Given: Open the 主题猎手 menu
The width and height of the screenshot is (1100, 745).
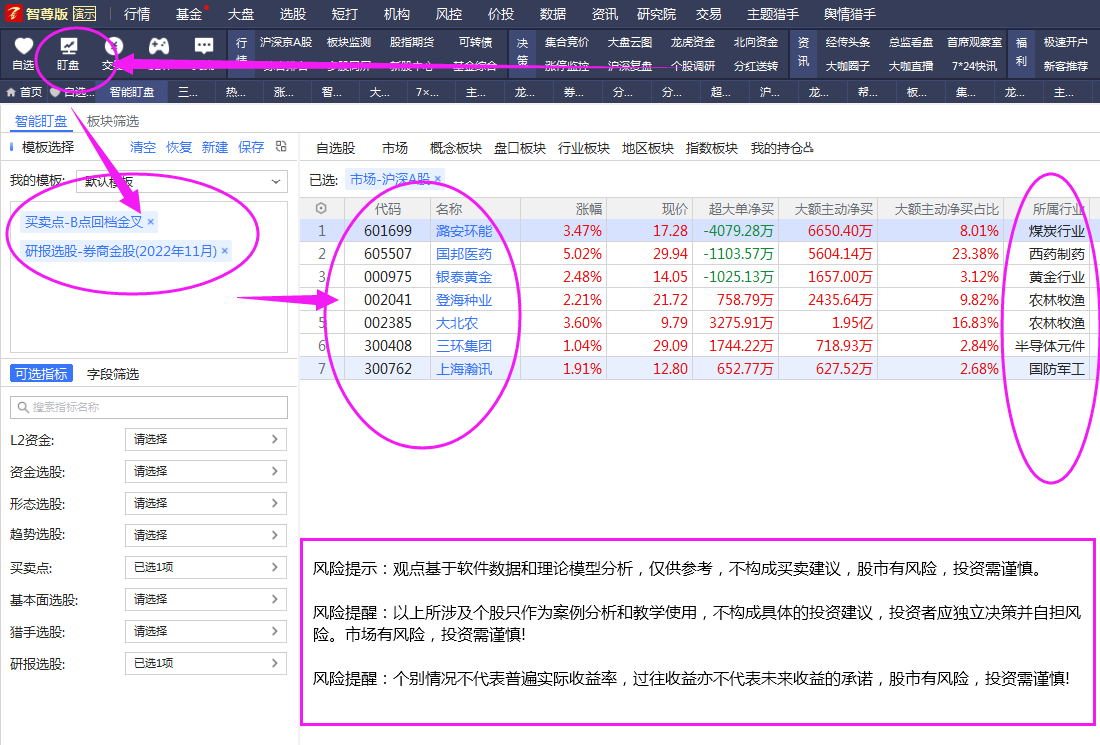Looking at the screenshot, I should click(772, 14).
